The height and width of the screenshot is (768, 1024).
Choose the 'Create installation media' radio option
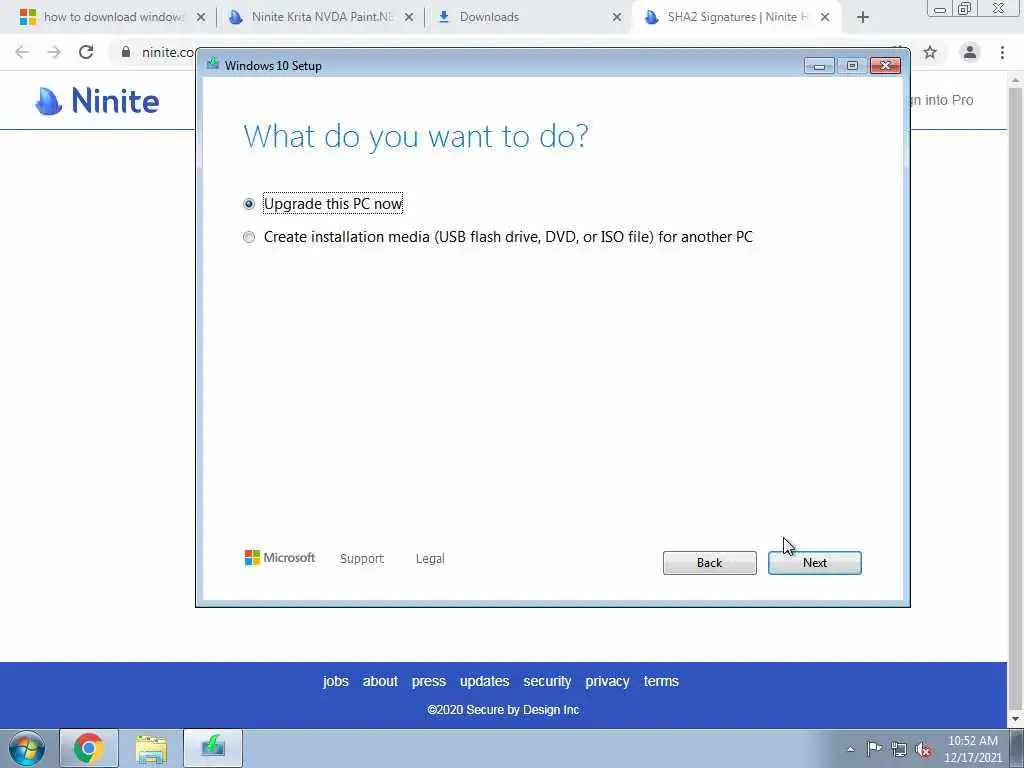249,237
